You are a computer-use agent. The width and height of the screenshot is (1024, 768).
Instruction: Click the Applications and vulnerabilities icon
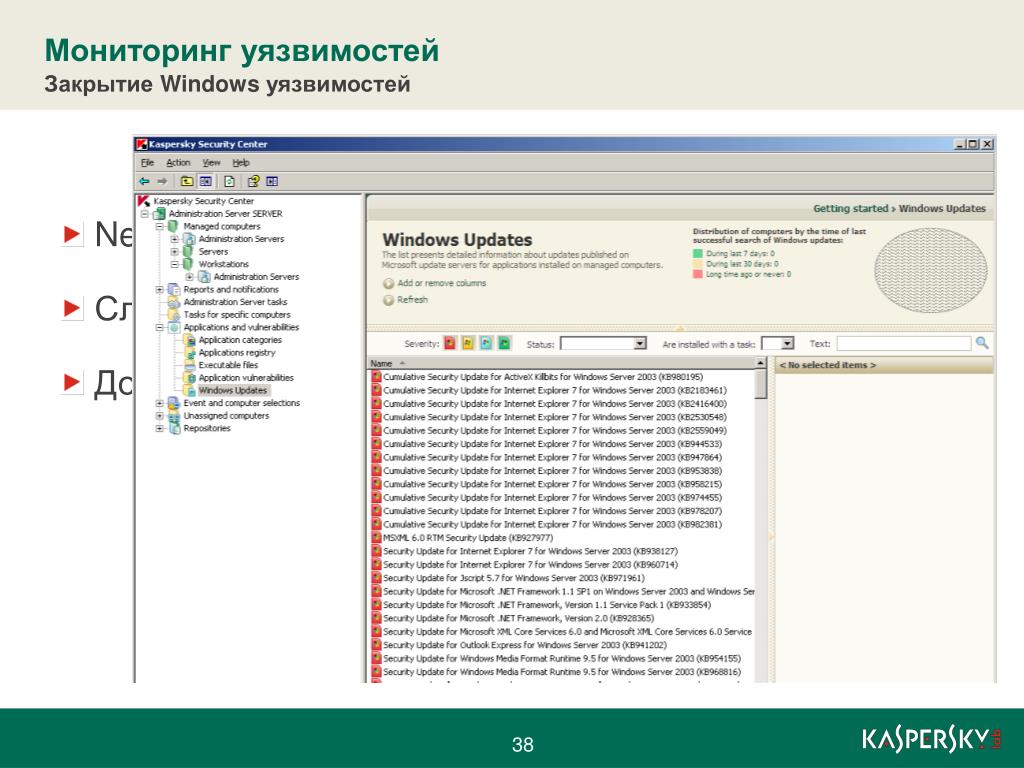point(174,327)
